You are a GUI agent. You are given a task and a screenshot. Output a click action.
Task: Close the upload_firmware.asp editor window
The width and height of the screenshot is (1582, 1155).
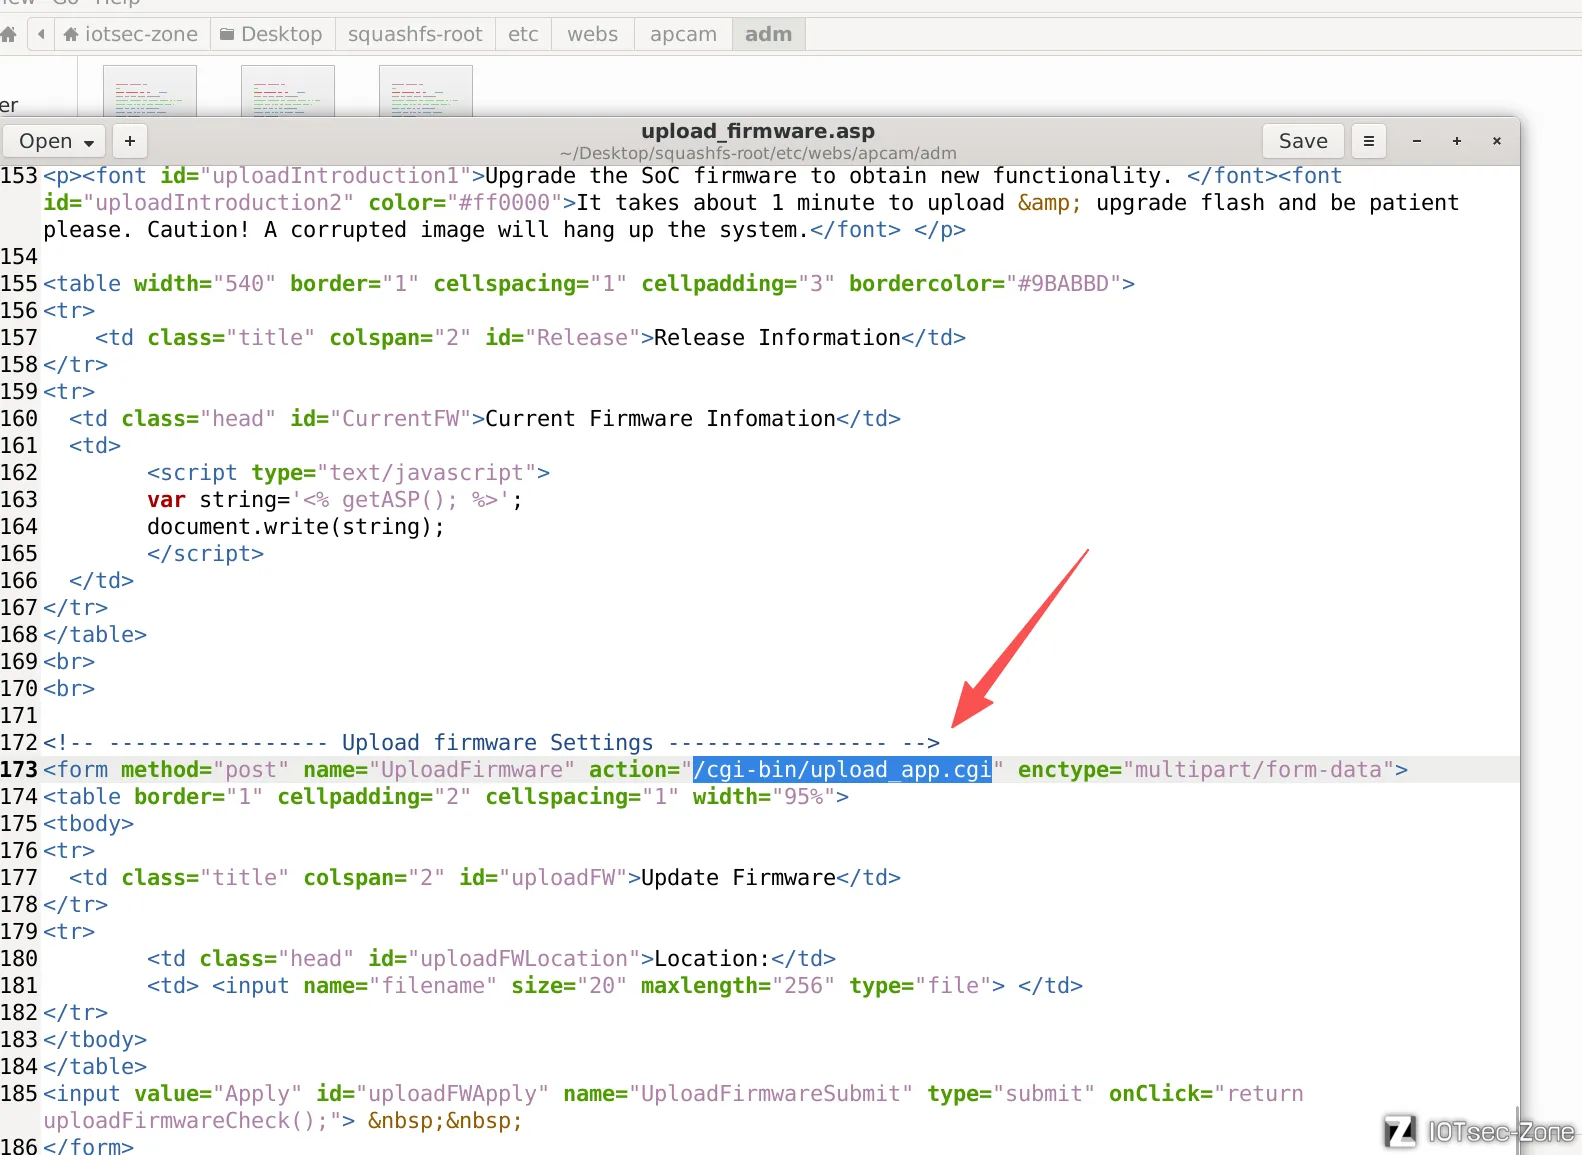[1497, 141]
